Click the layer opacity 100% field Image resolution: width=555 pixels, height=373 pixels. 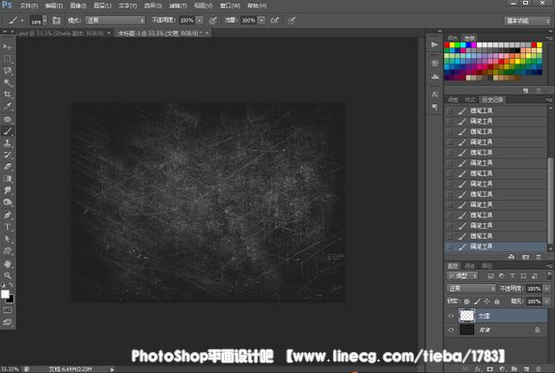(x=534, y=289)
